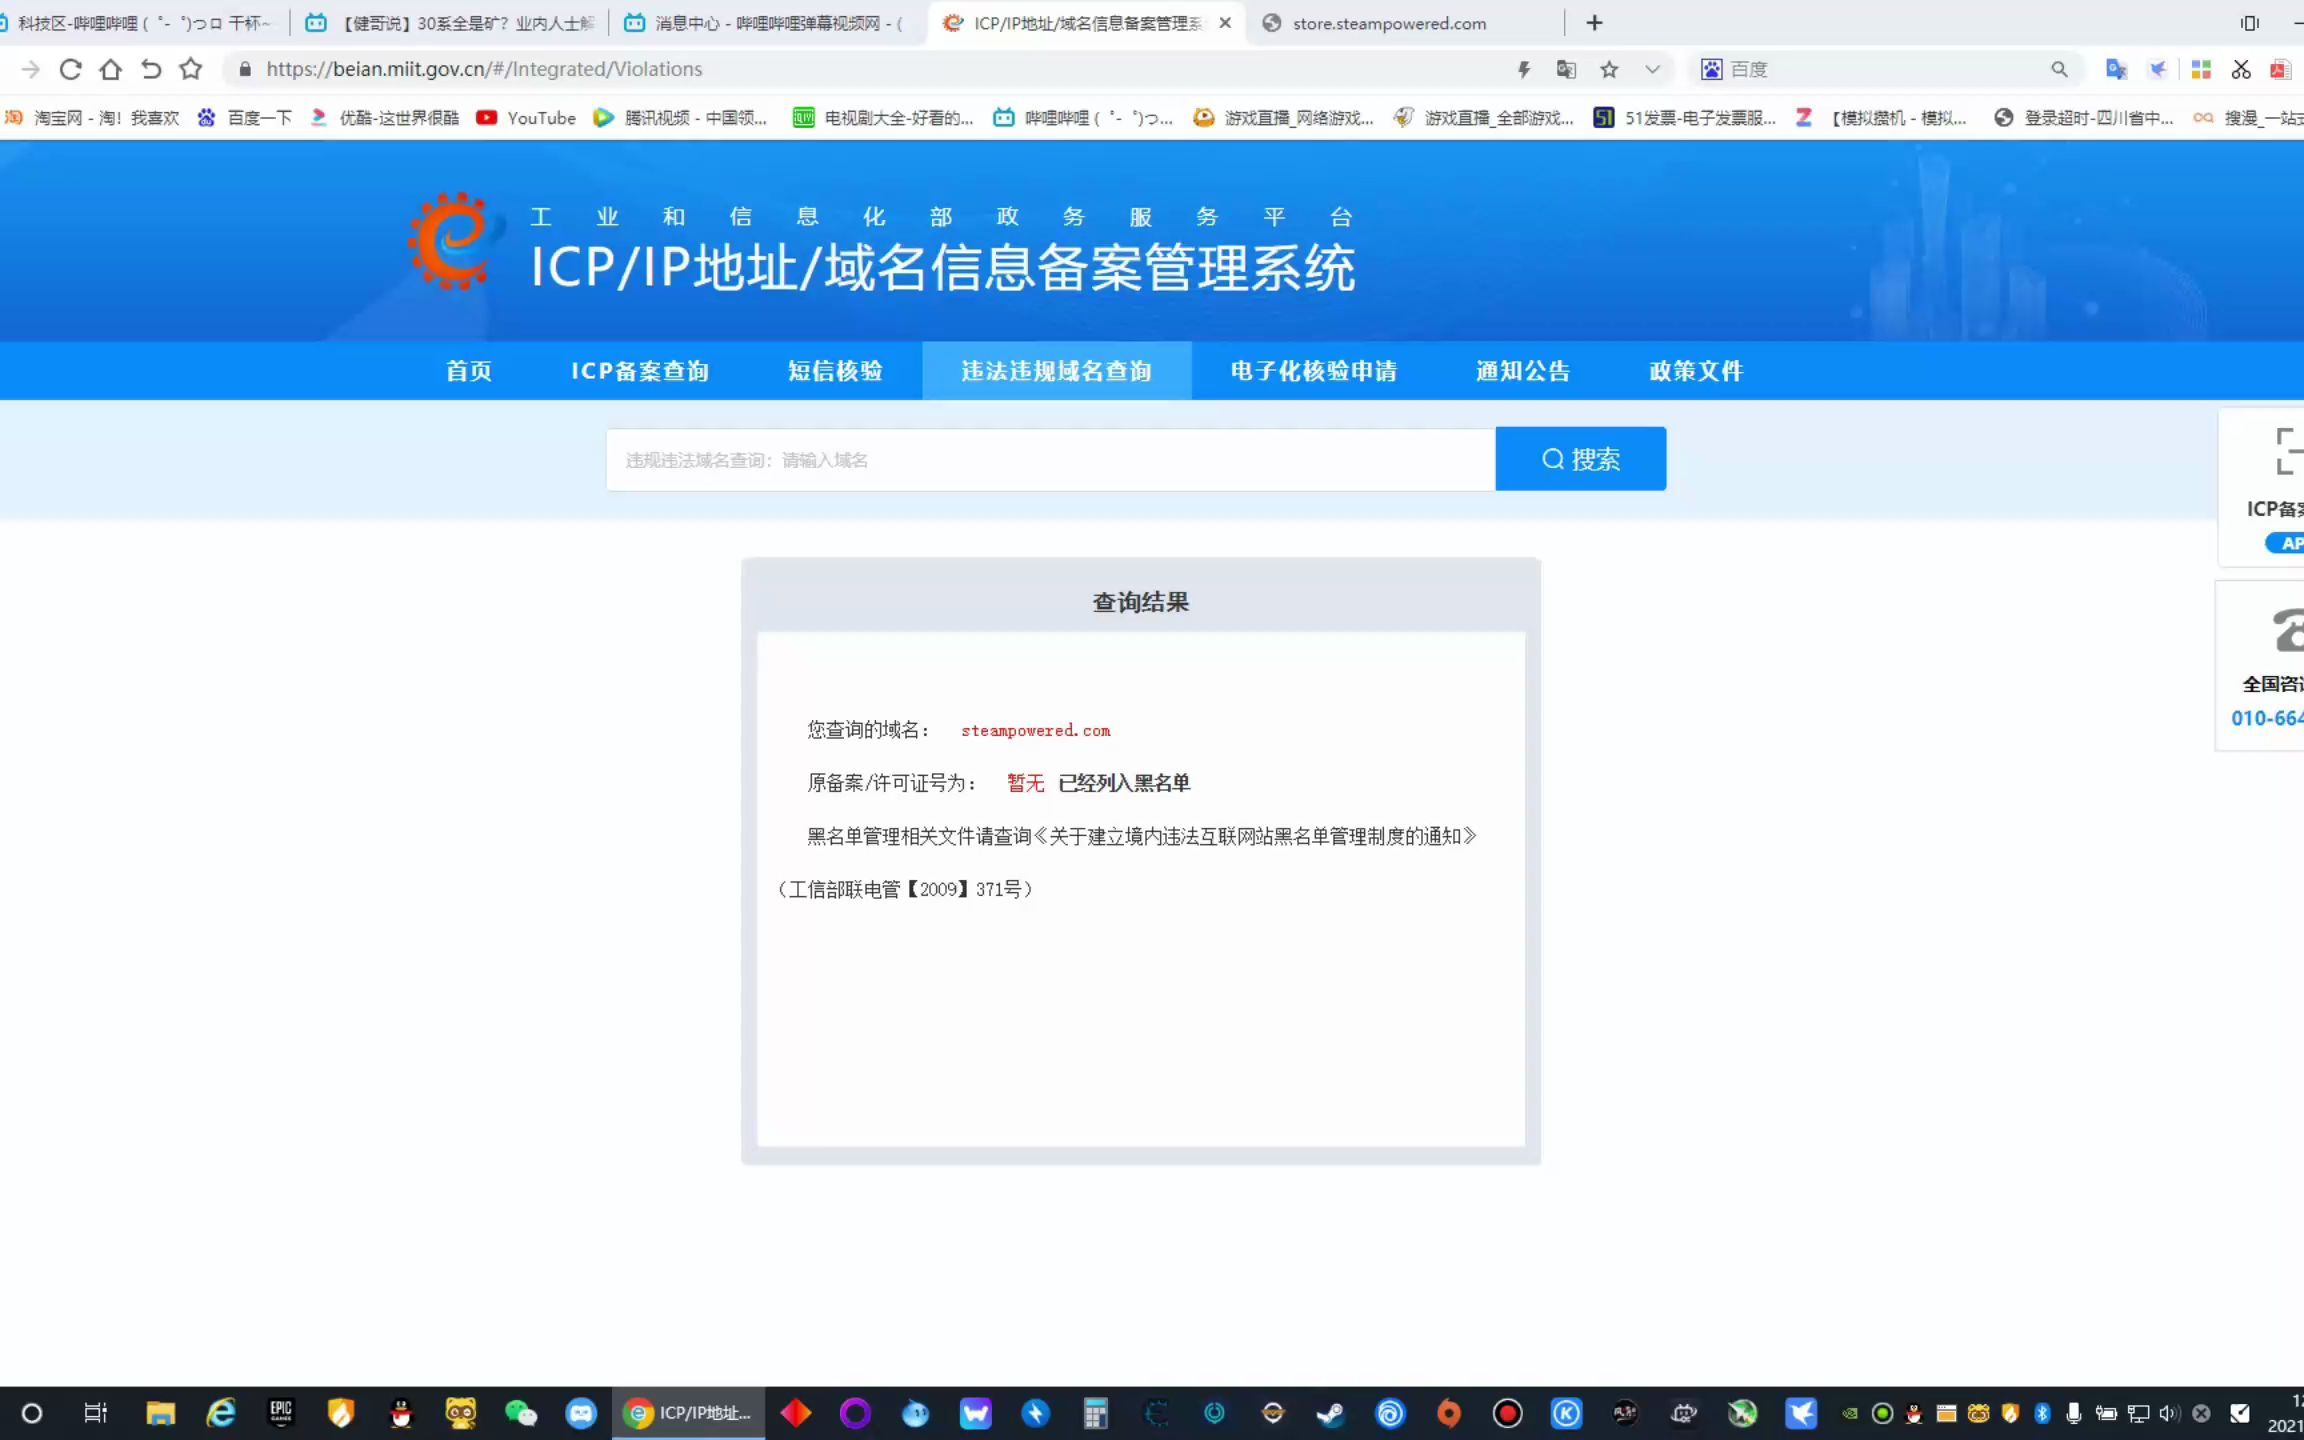The width and height of the screenshot is (2304, 1440).
Task: Launch Internet Explorer from the taskbar
Action: [x=221, y=1413]
